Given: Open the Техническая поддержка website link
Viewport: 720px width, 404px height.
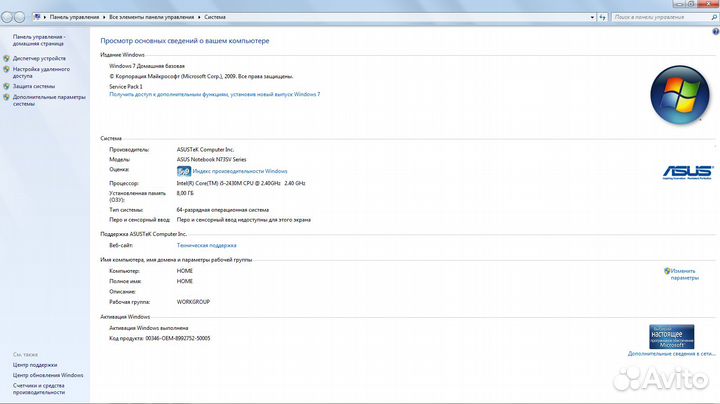Looking at the screenshot, I should click(x=206, y=244).
